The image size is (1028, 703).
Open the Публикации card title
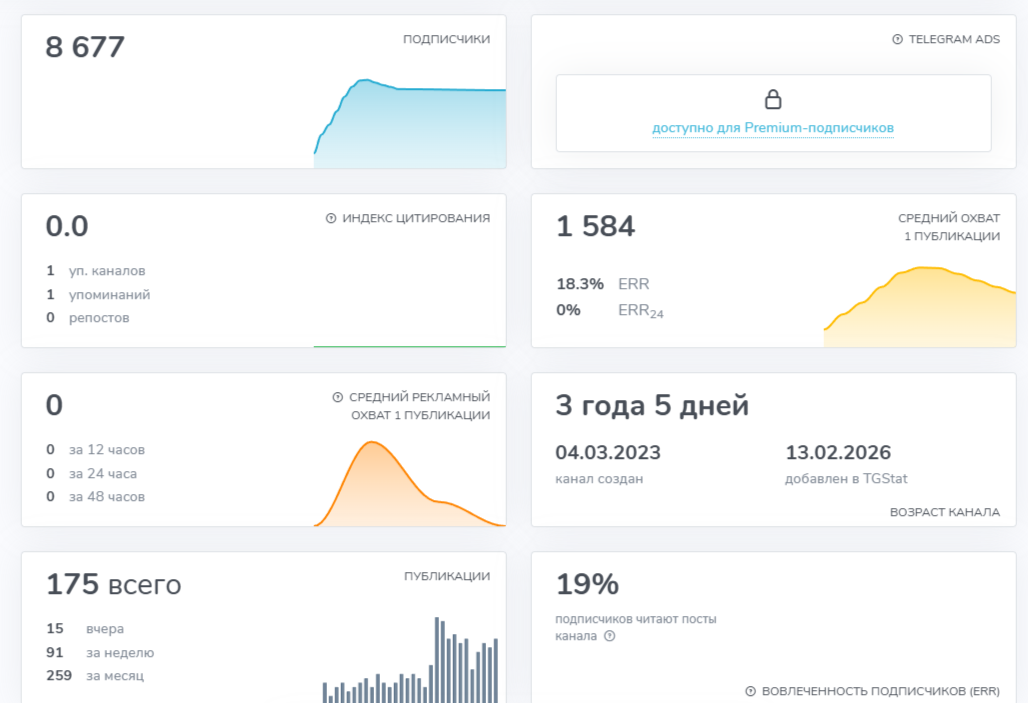point(447,576)
